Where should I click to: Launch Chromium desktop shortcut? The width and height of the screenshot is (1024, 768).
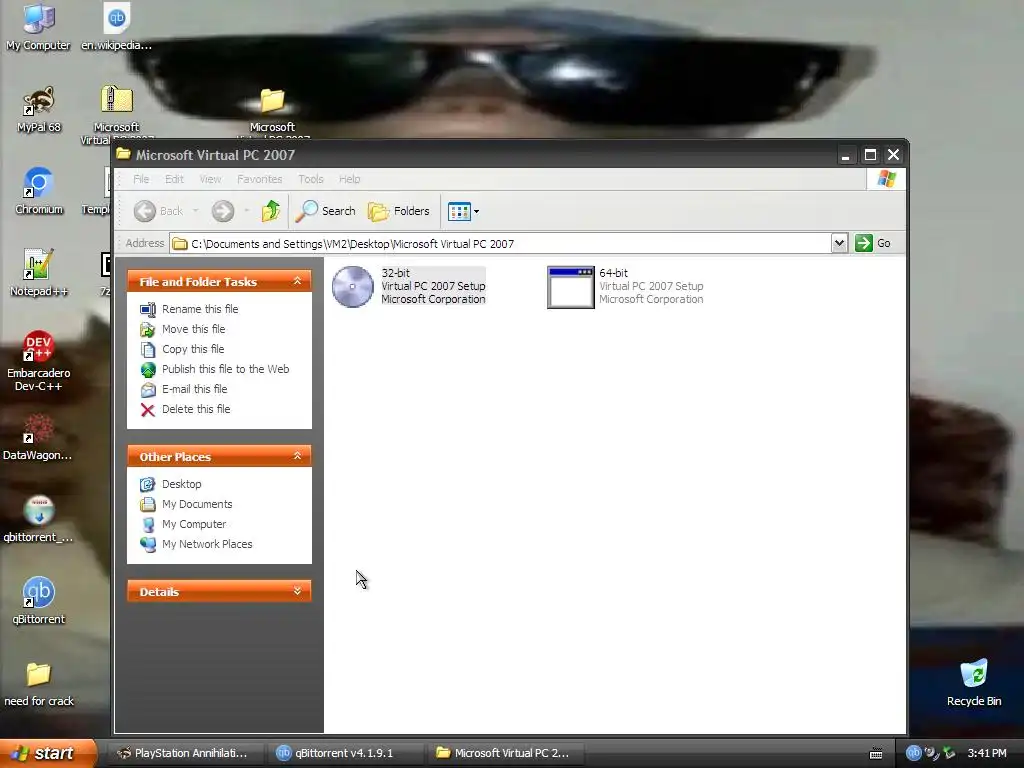(x=39, y=191)
